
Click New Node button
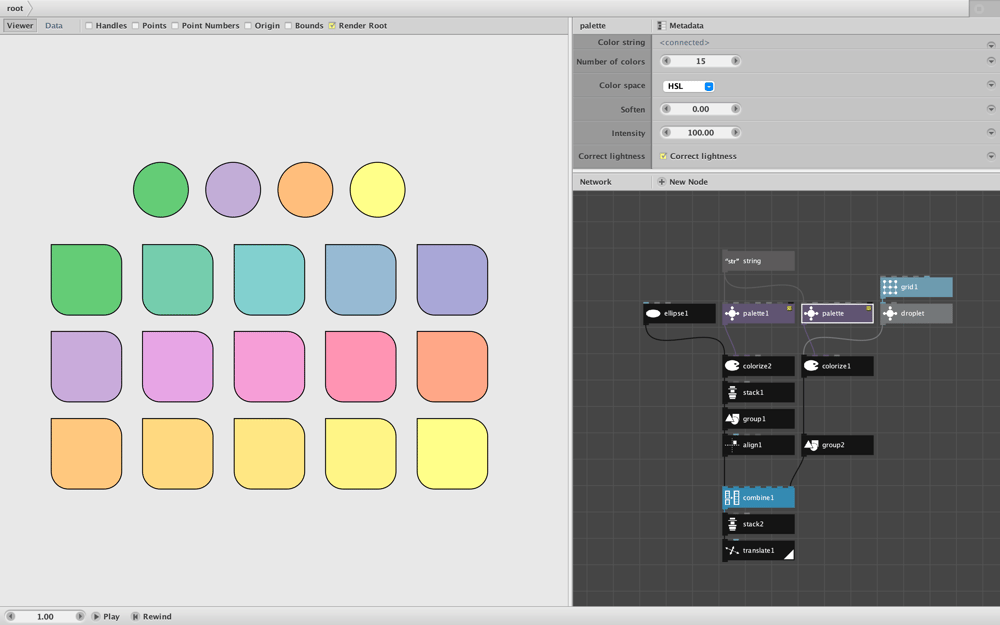click(682, 182)
